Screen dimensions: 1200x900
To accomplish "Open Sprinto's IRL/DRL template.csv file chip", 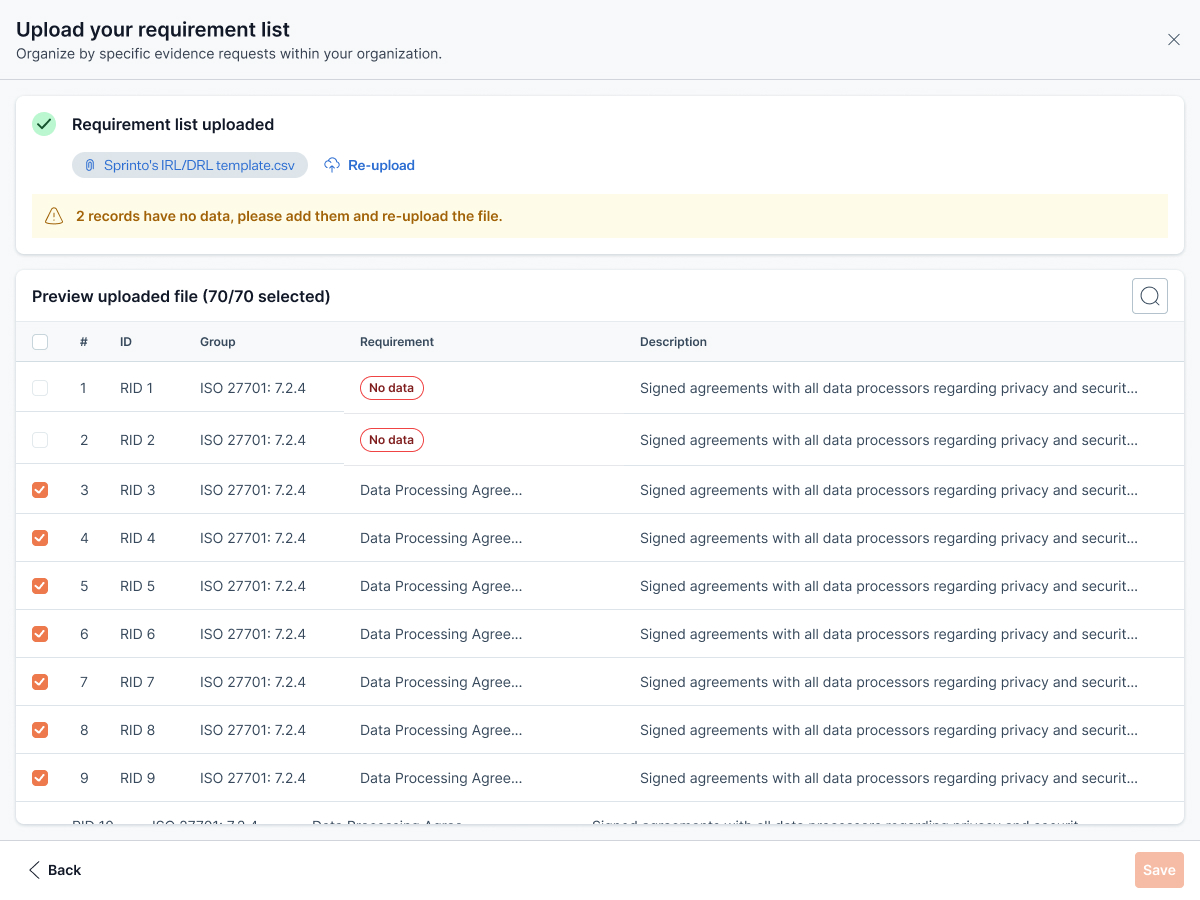I will (x=198, y=165).
